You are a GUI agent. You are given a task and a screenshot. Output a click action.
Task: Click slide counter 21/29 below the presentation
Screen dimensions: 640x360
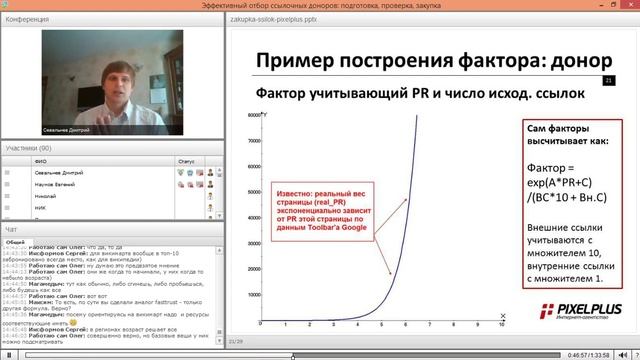236,341
